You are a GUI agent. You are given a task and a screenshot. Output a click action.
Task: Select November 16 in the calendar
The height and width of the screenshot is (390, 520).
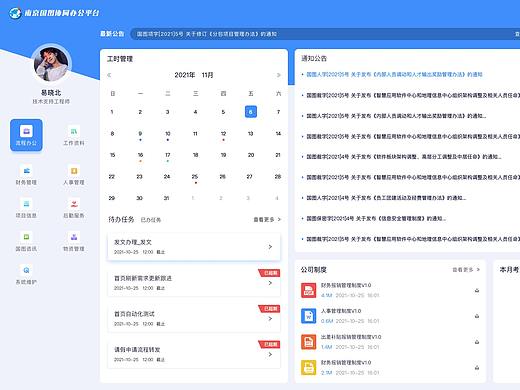pyautogui.click(x=140, y=155)
